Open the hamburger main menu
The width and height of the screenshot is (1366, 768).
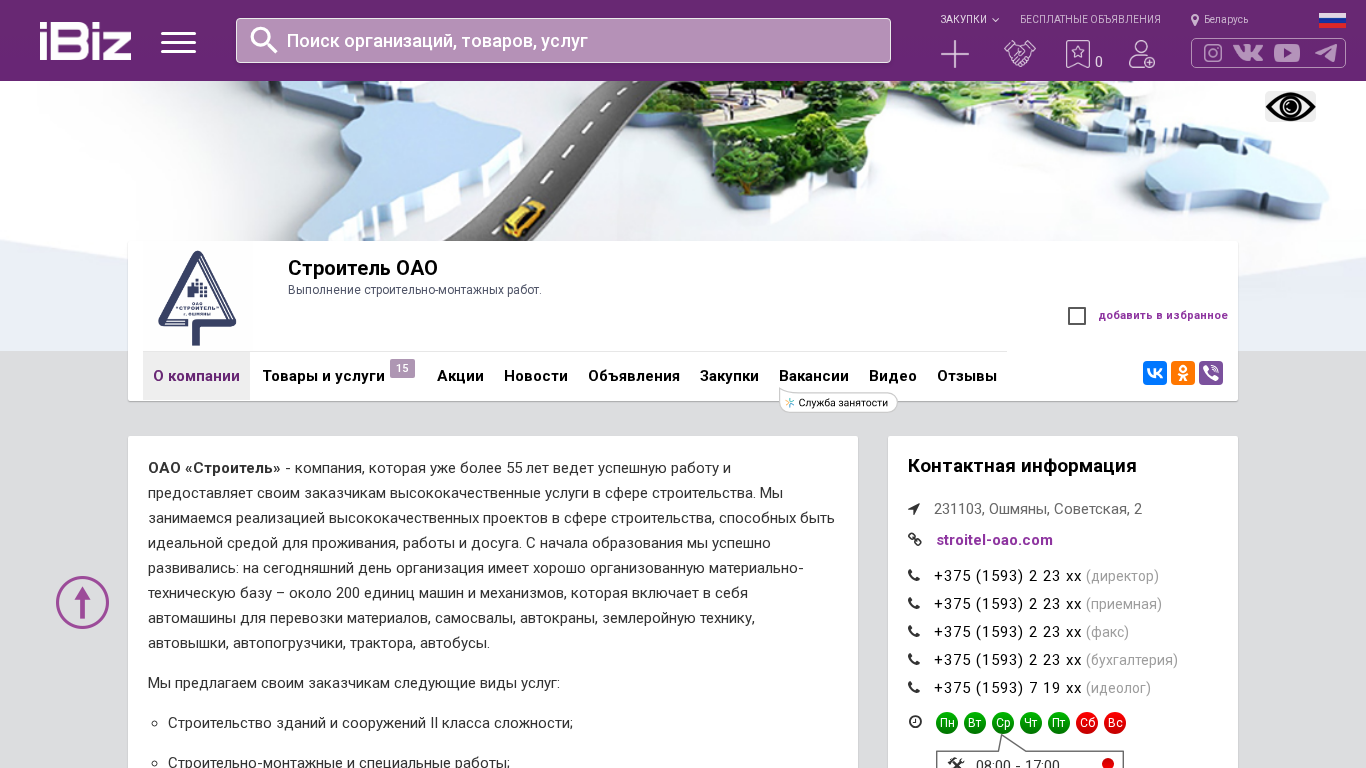tap(178, 42)
